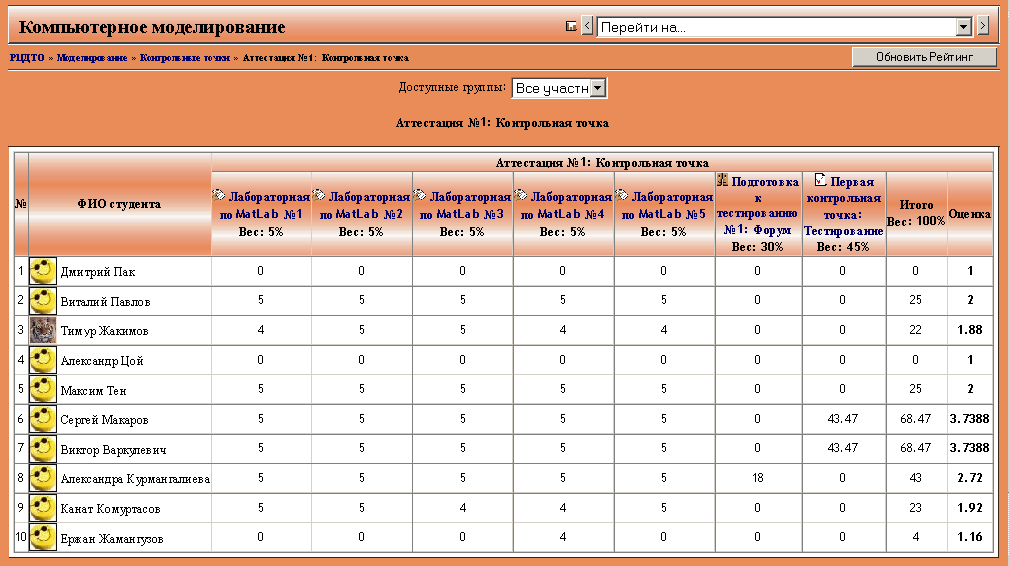This screenshot has height=566, width=1009.
Task: Expand the 'Все участн' groups dropdown
Action: tap(559, 88)
